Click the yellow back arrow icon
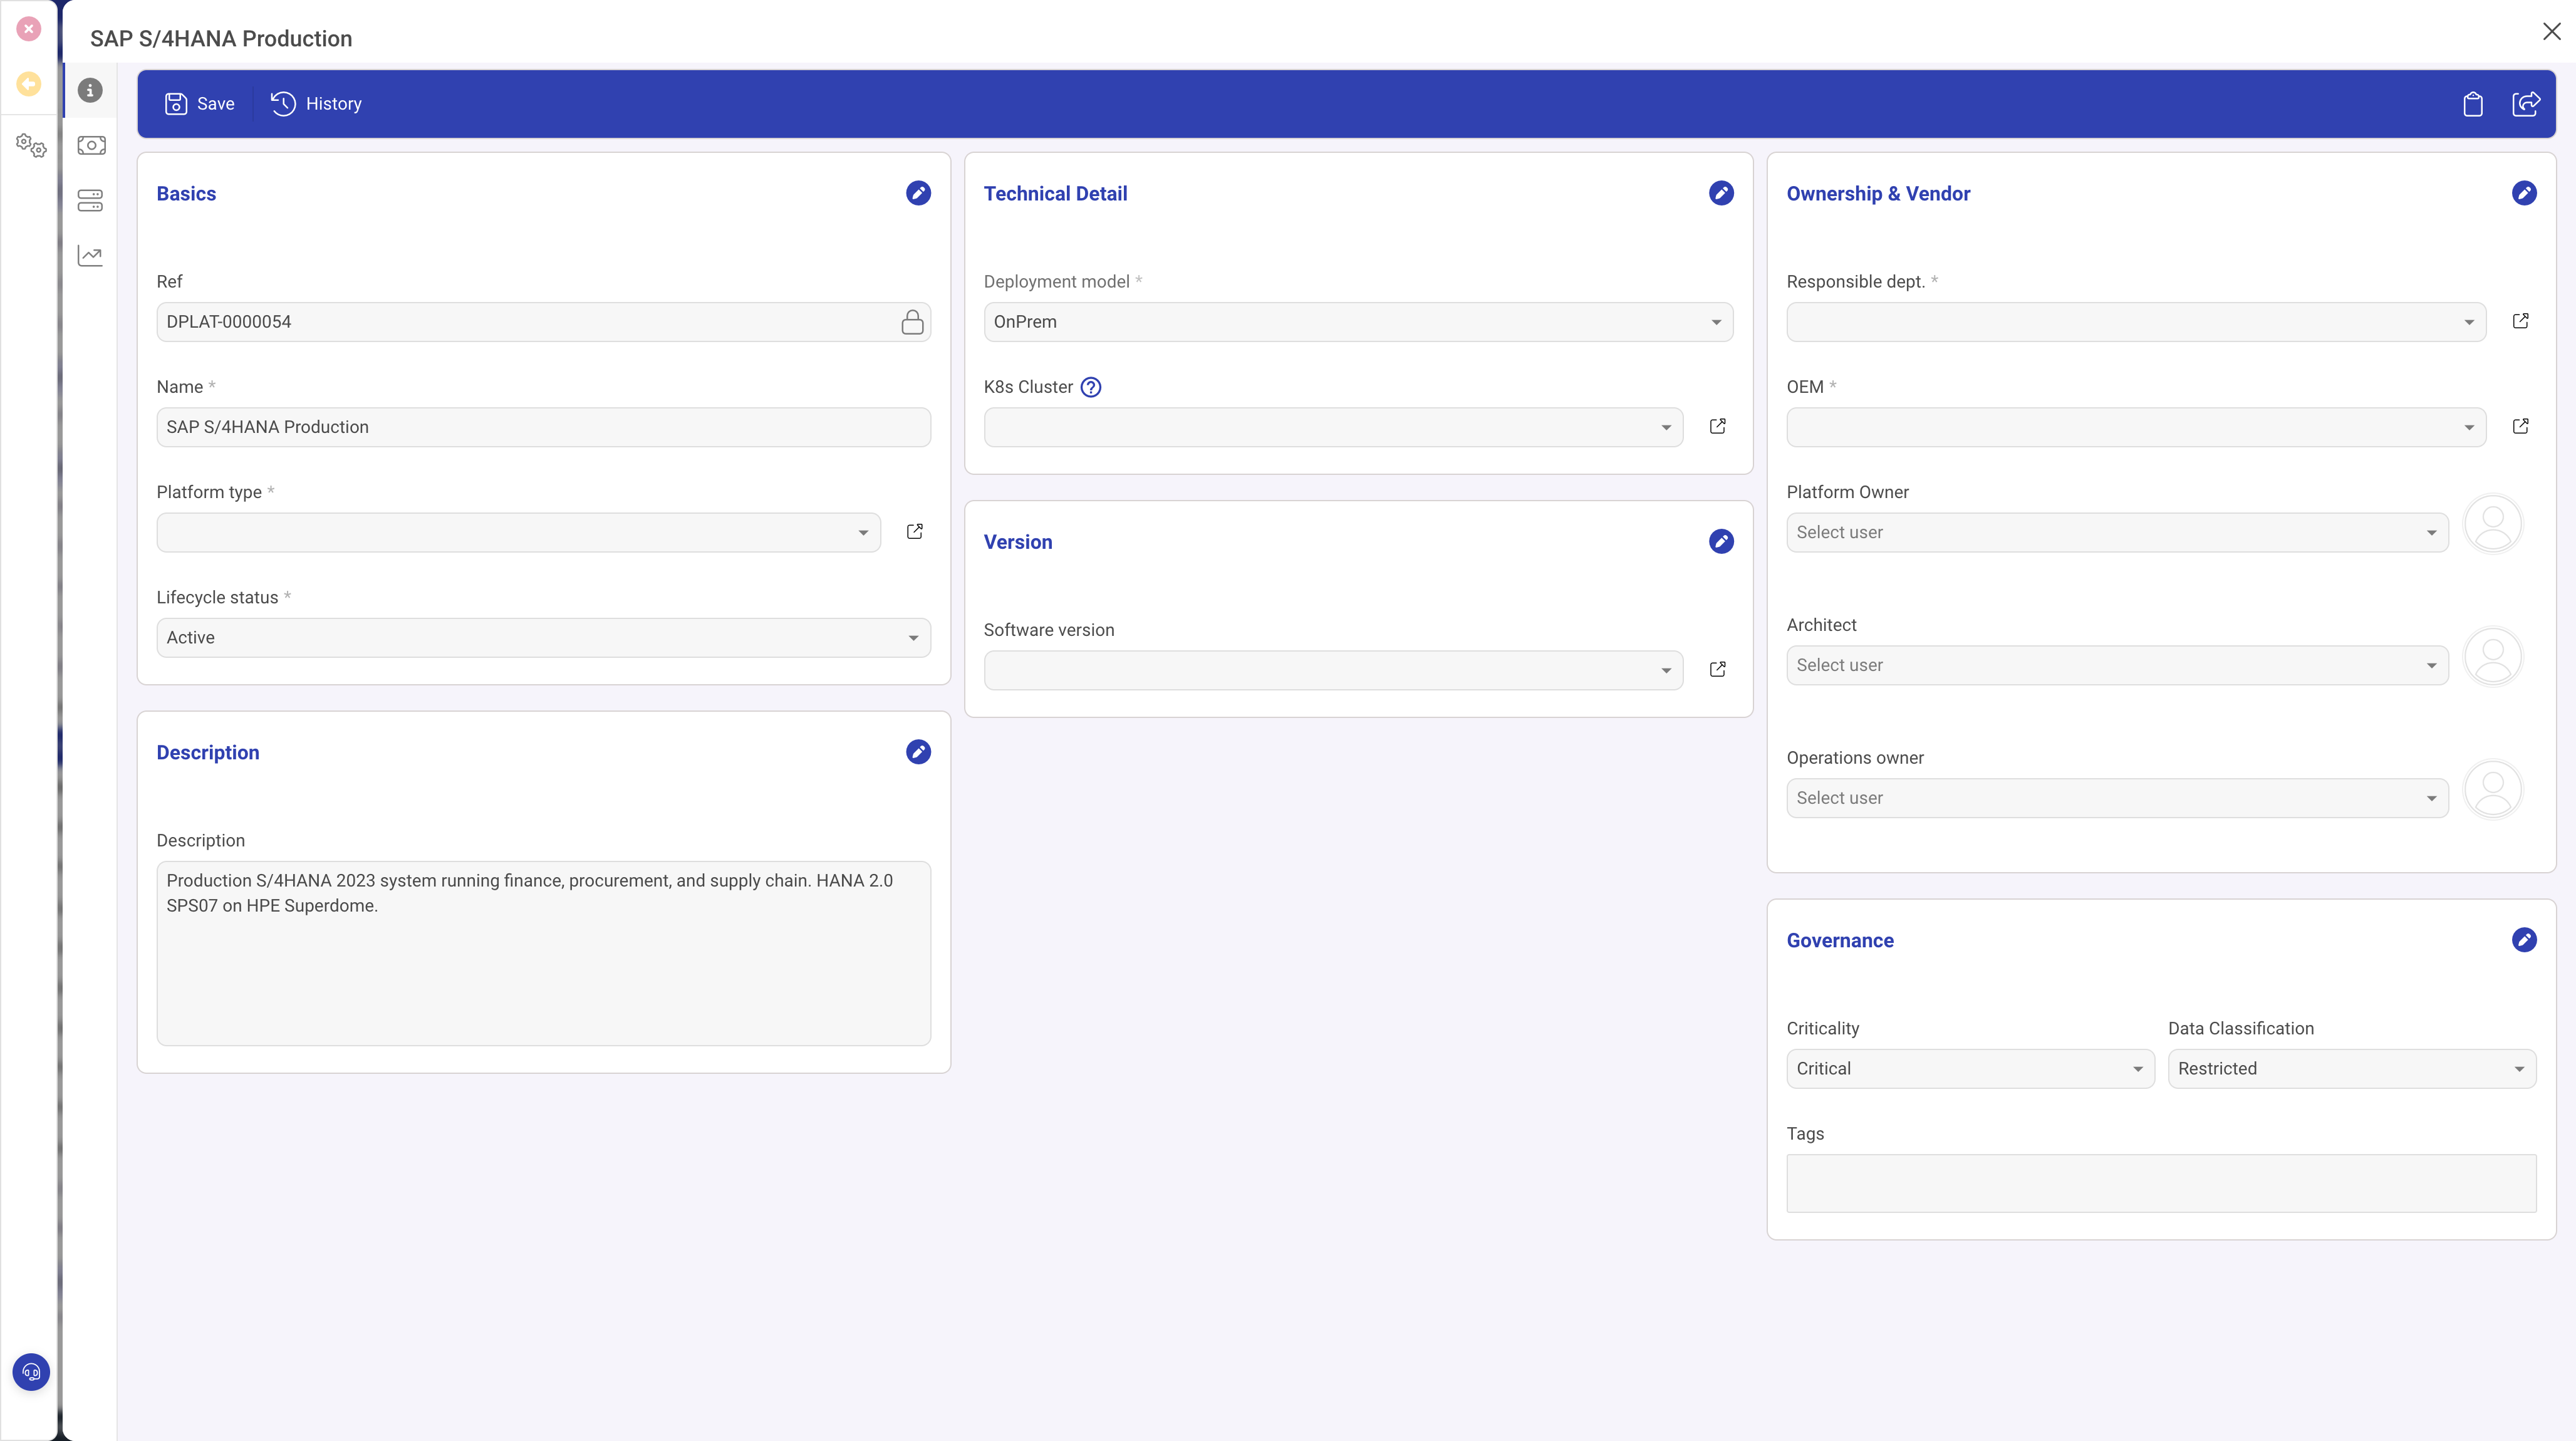 coord(29,84)
